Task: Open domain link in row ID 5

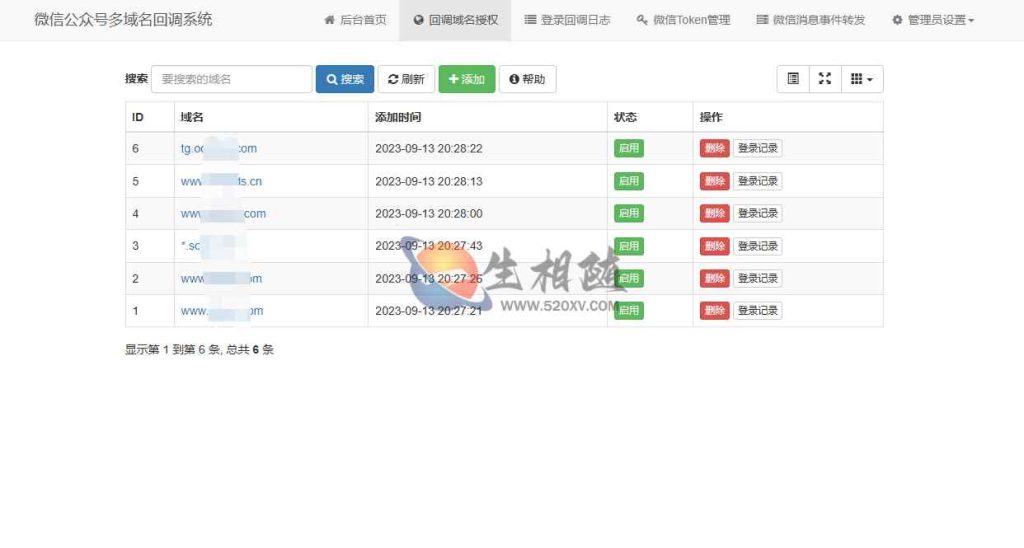Action: 221,181
